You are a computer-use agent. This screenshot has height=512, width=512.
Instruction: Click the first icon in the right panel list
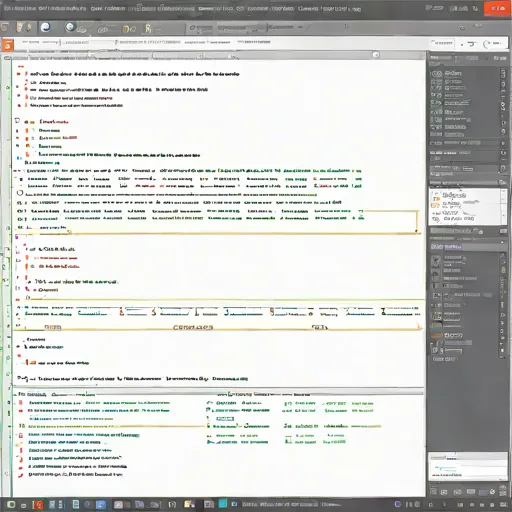click(437, 74)
